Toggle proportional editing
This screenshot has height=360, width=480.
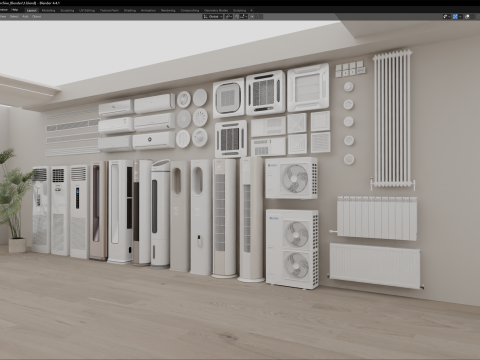click(x=252, y=16)
